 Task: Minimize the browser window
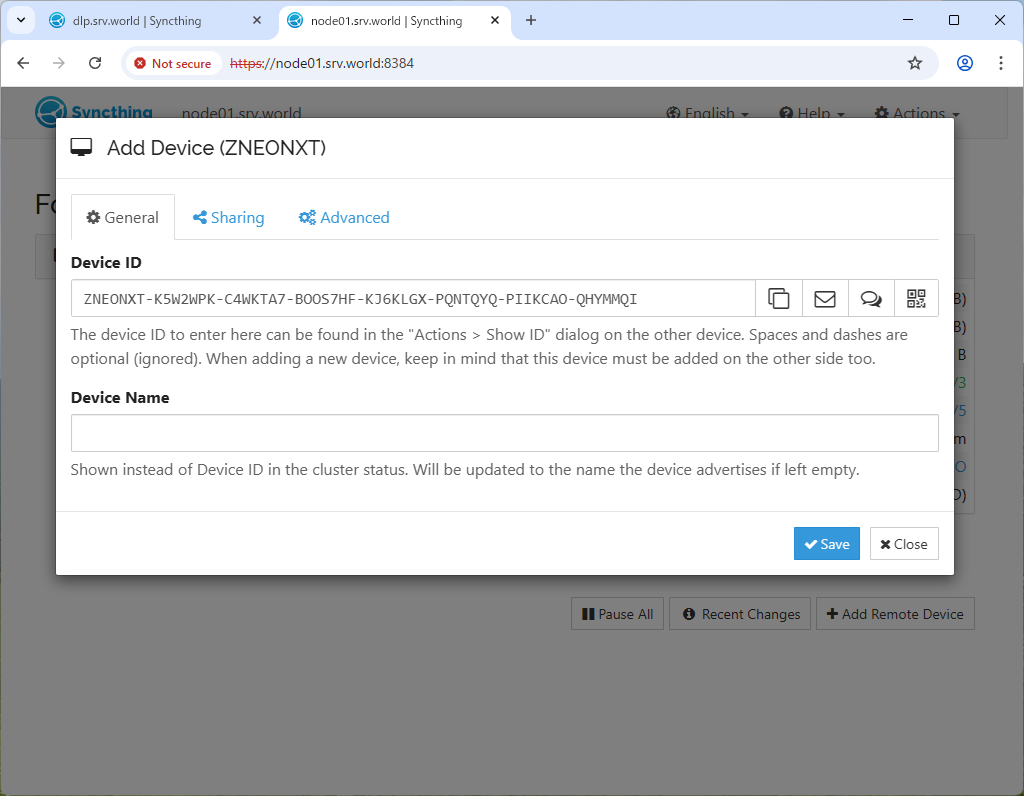[908, 20]
